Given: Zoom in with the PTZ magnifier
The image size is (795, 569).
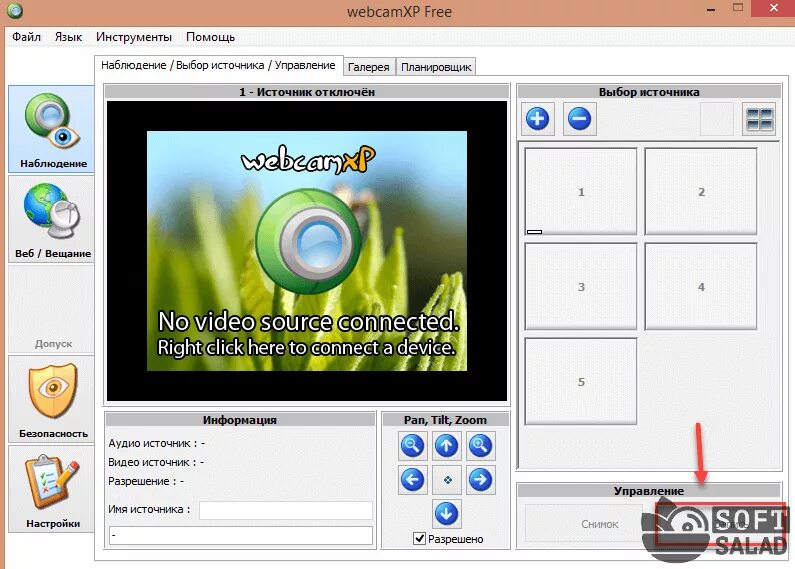Looking at the screenshot, I should pyautogui.click(x=480, y=445).
